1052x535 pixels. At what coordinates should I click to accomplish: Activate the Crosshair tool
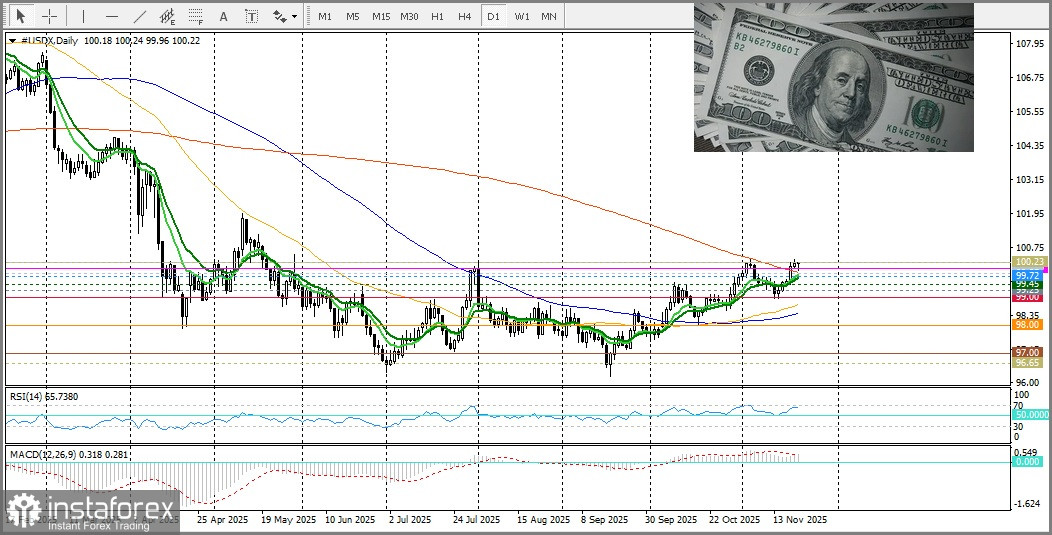[x=50, y=15]
